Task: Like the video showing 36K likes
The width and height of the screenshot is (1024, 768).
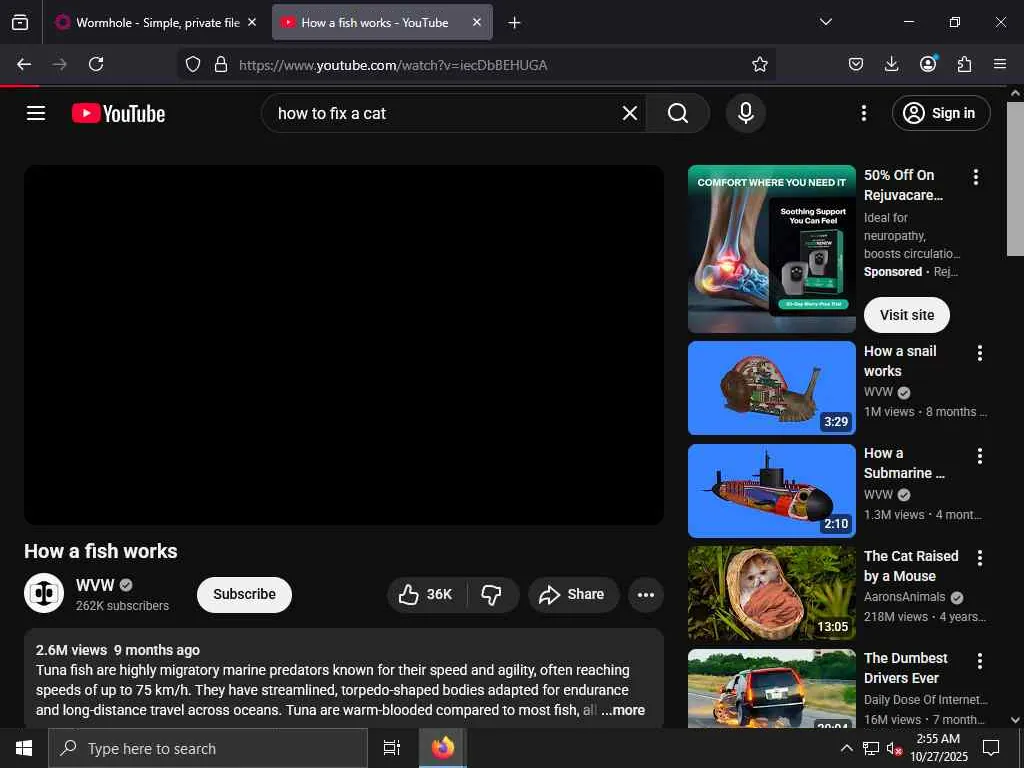Action: pyautogui.click(x=426, y=594)
